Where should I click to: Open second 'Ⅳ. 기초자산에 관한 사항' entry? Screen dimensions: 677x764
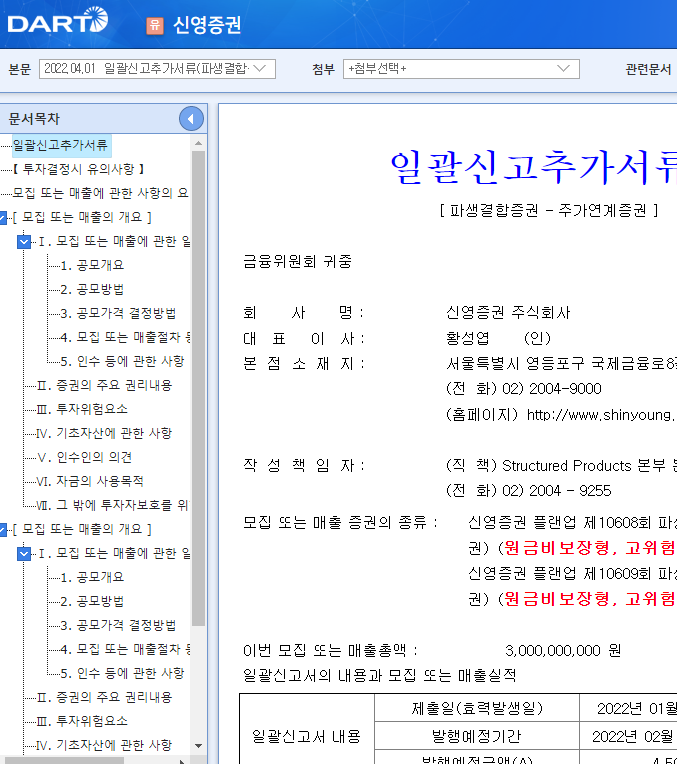point(104,745)
